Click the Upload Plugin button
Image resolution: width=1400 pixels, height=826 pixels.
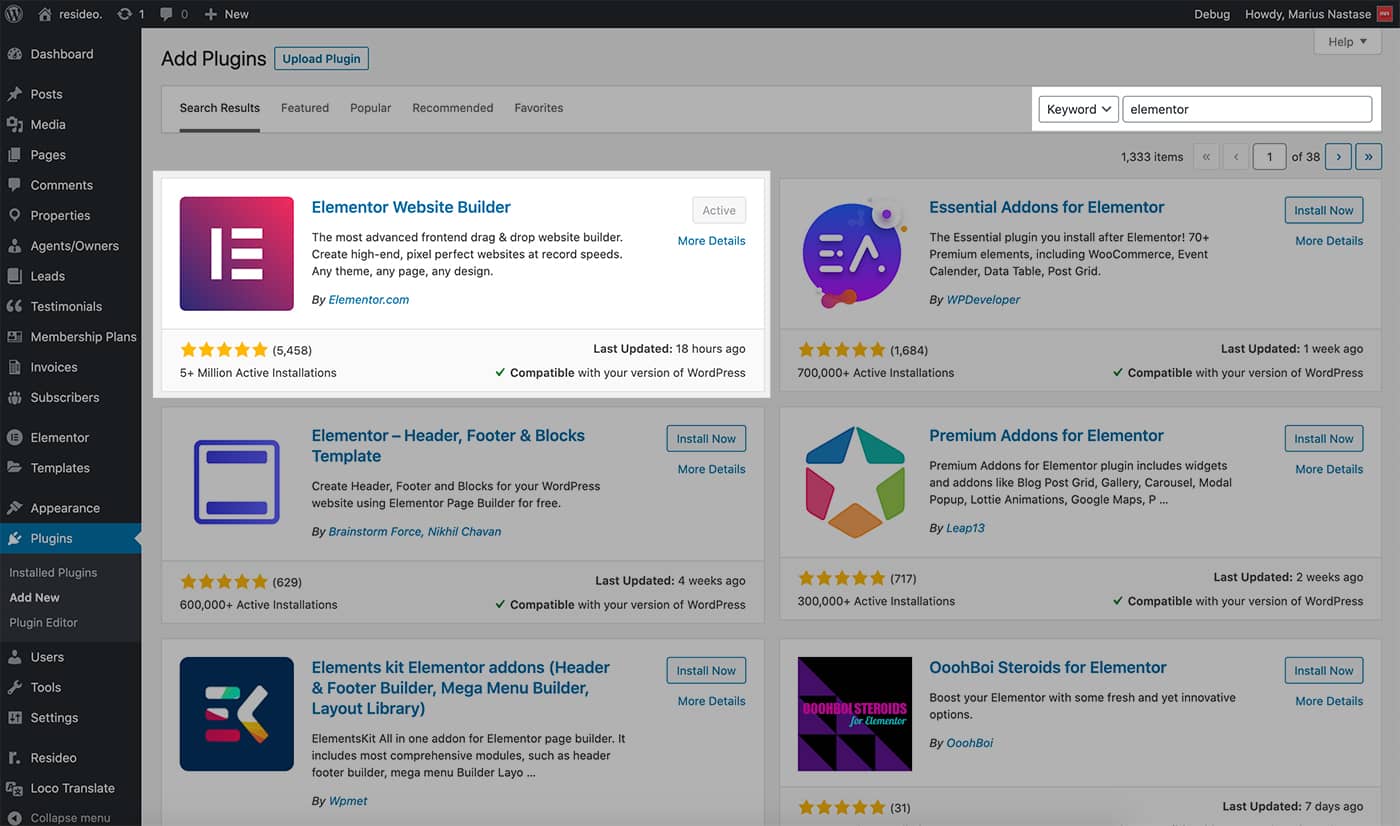coord(321,59)
